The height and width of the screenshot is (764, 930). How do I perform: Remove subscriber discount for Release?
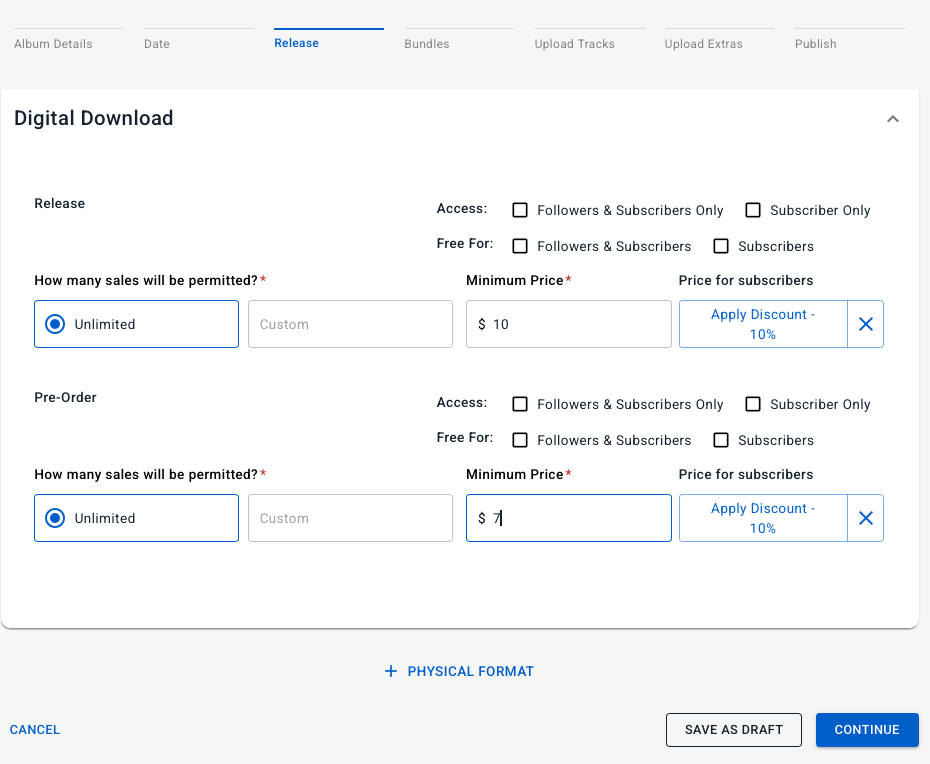[x=866, y=324]
